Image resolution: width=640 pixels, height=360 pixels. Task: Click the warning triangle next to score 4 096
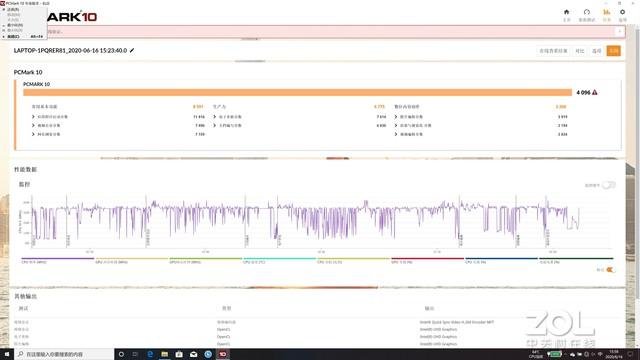pos(595,92)
